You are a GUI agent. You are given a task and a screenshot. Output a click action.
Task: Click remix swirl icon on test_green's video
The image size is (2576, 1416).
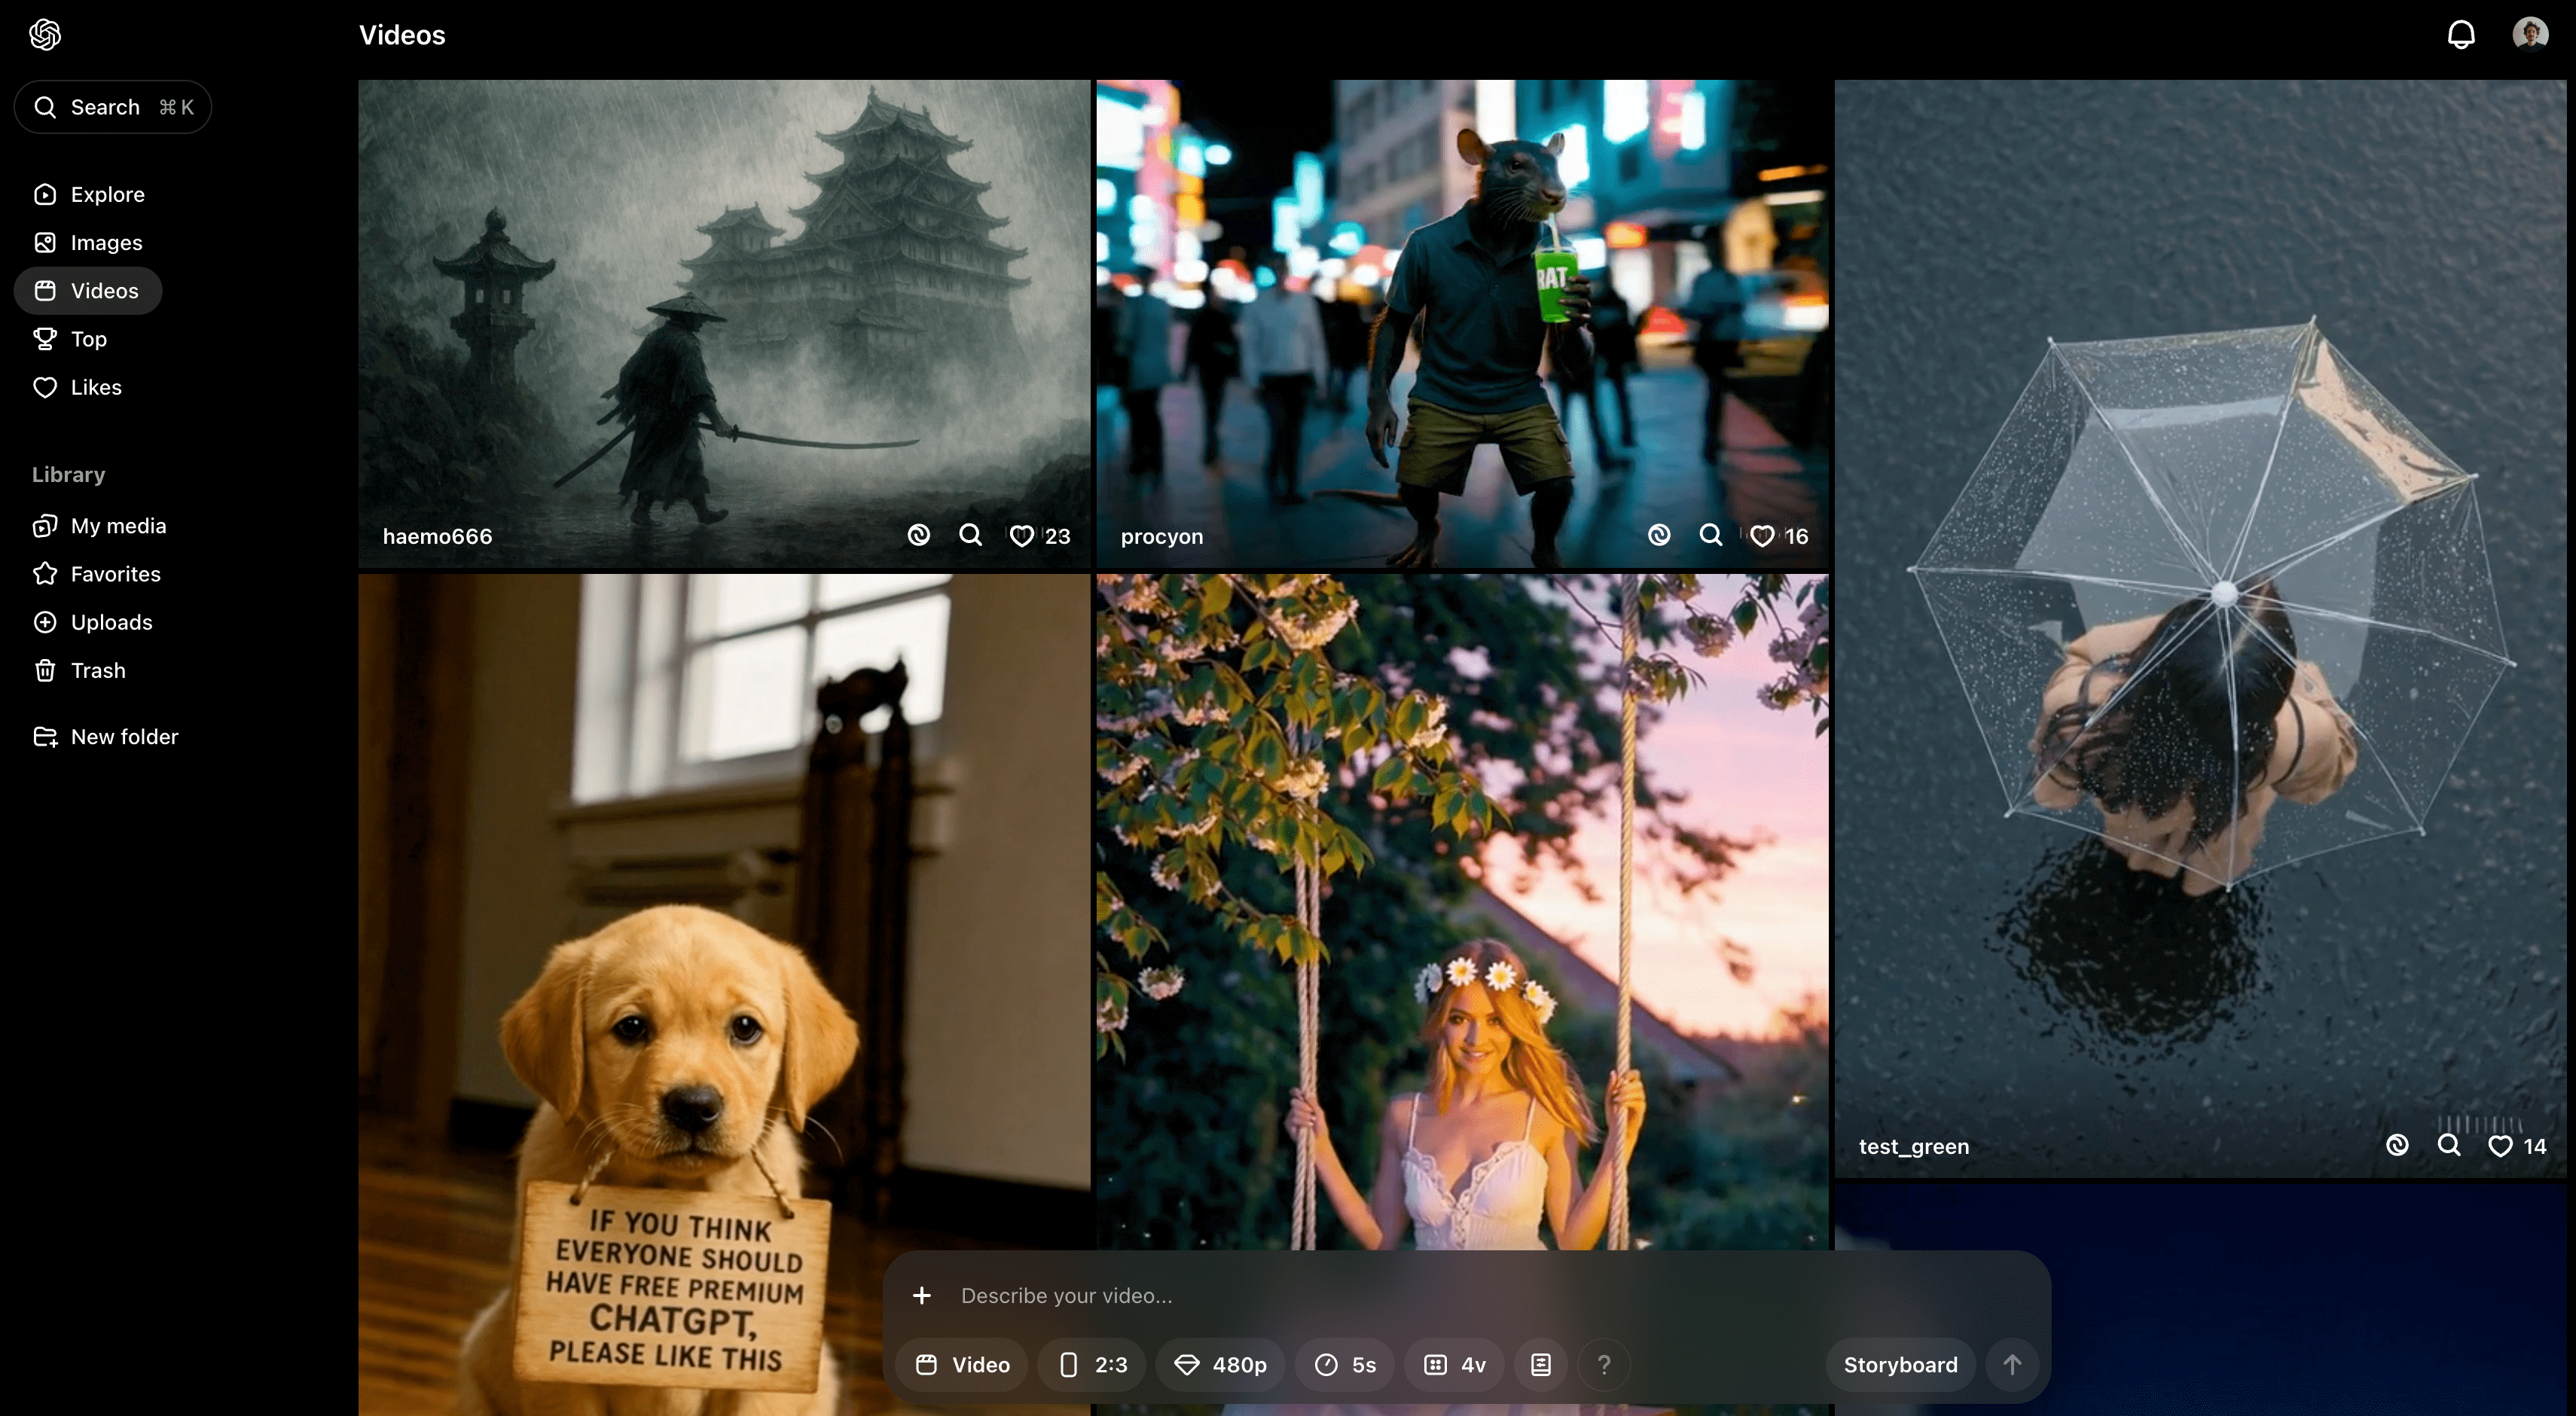point(2397,1145)
